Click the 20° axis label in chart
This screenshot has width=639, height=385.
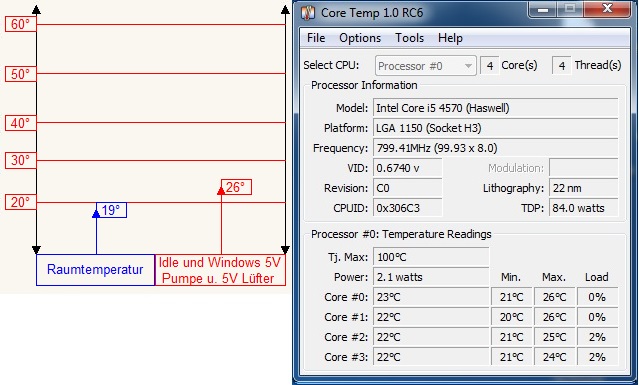tap(21, 202)
